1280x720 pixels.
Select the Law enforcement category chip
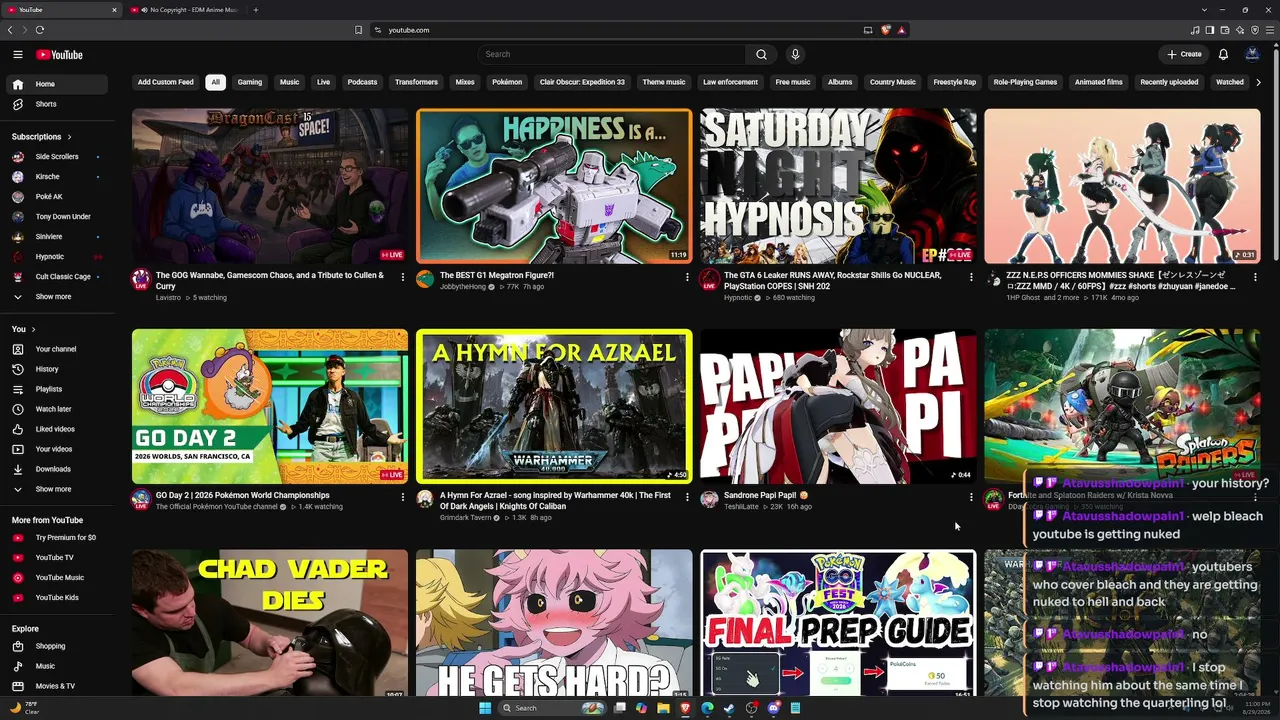730,82
